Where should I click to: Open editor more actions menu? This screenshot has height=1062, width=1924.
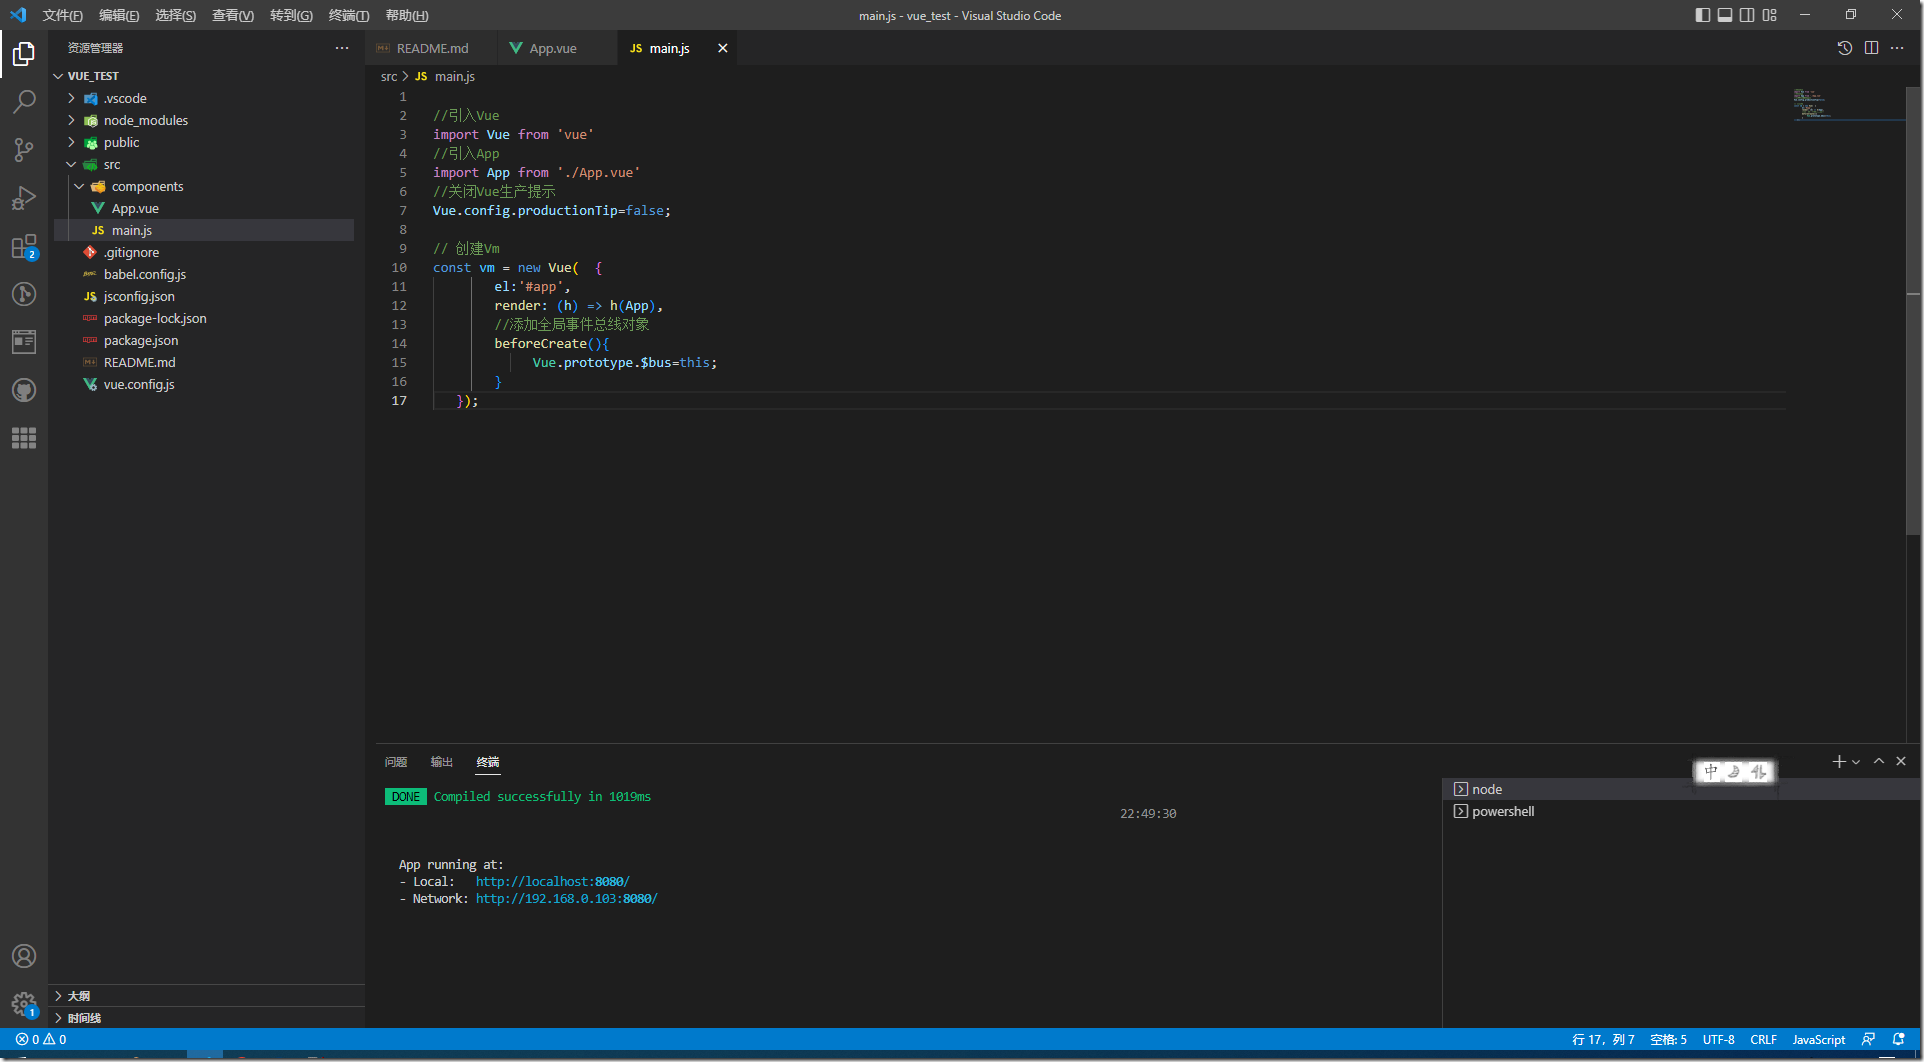[1897, 48]
